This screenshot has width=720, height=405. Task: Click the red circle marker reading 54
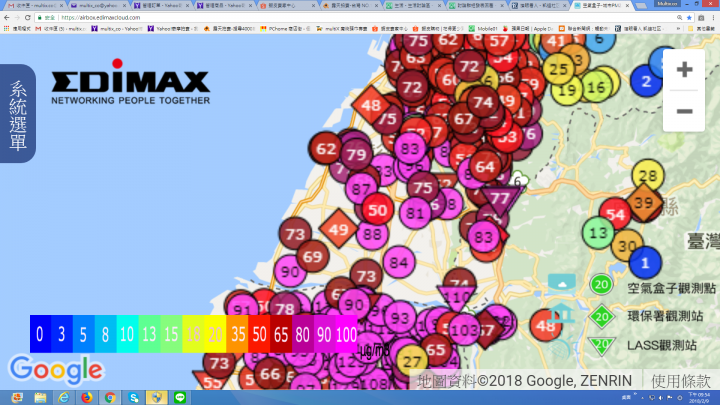[x=615, y=214]
